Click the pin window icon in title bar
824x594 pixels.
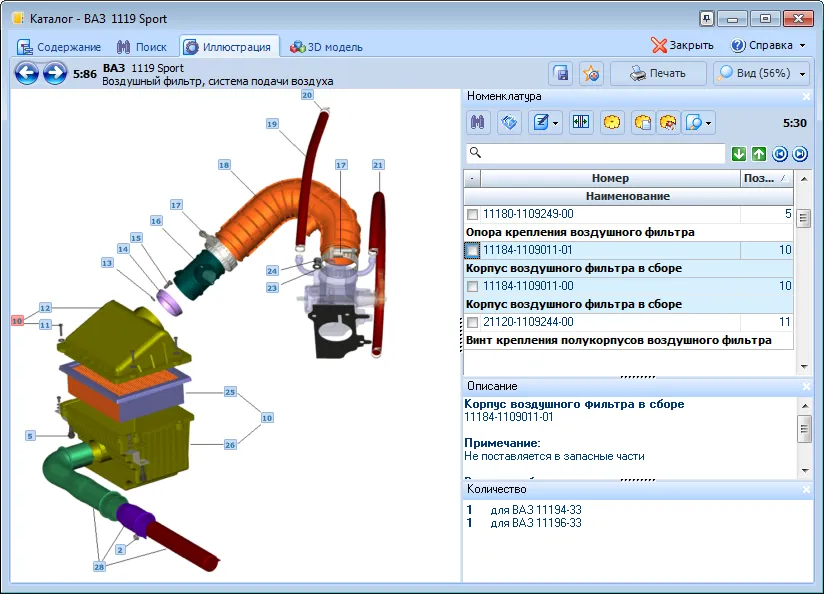point(706,18)
